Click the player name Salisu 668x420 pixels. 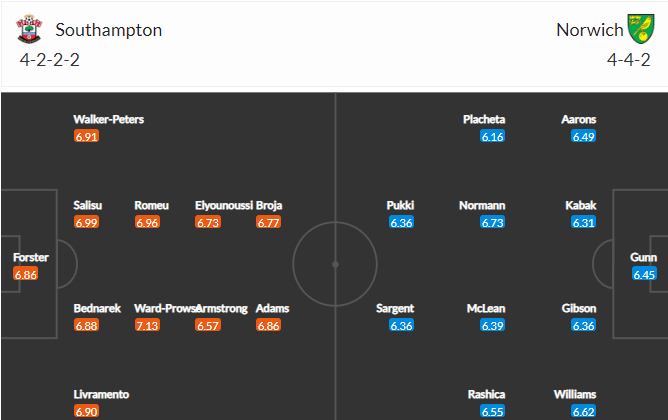coord(88,205)
